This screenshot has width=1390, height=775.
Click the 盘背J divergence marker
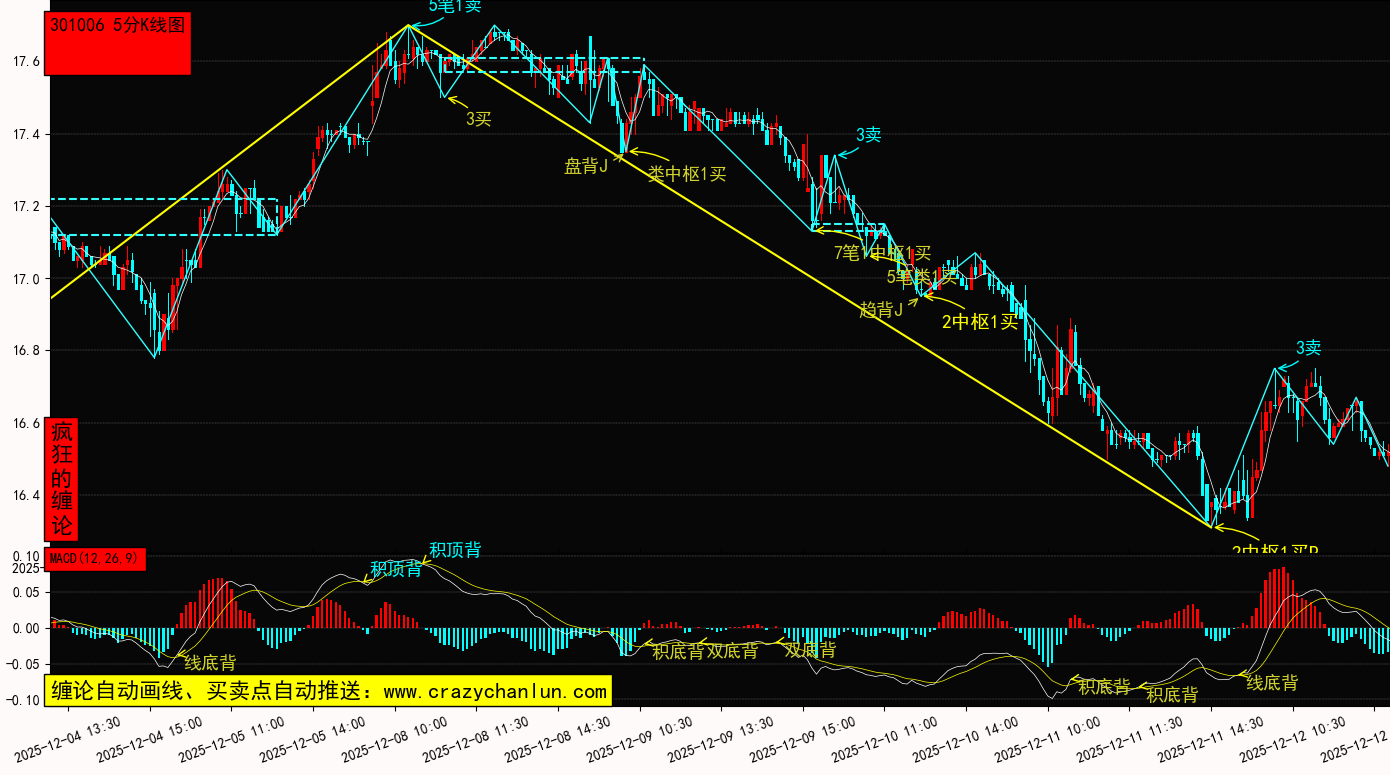[x=586, y=166]
